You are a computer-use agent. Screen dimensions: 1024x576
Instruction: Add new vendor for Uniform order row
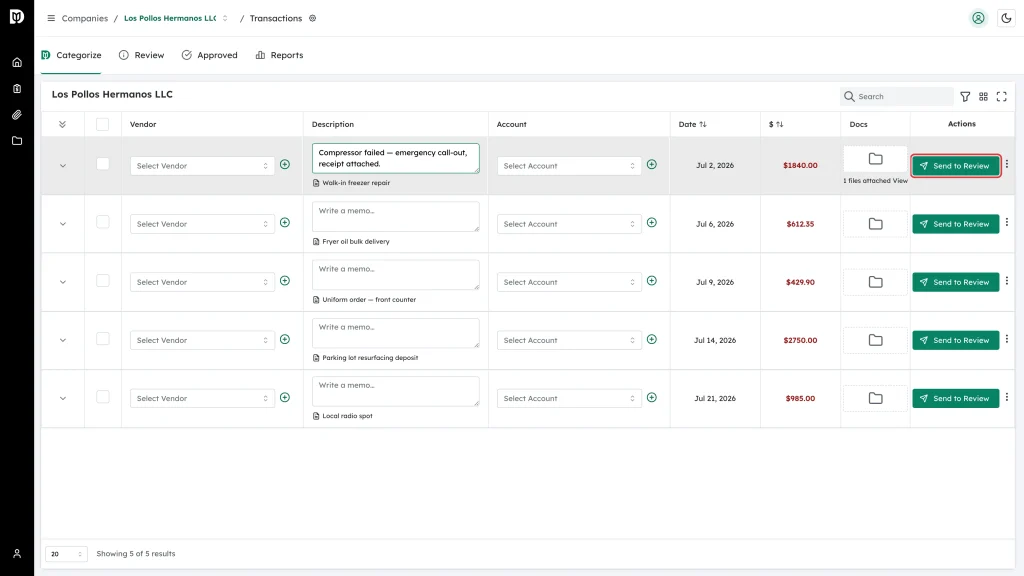285,281
